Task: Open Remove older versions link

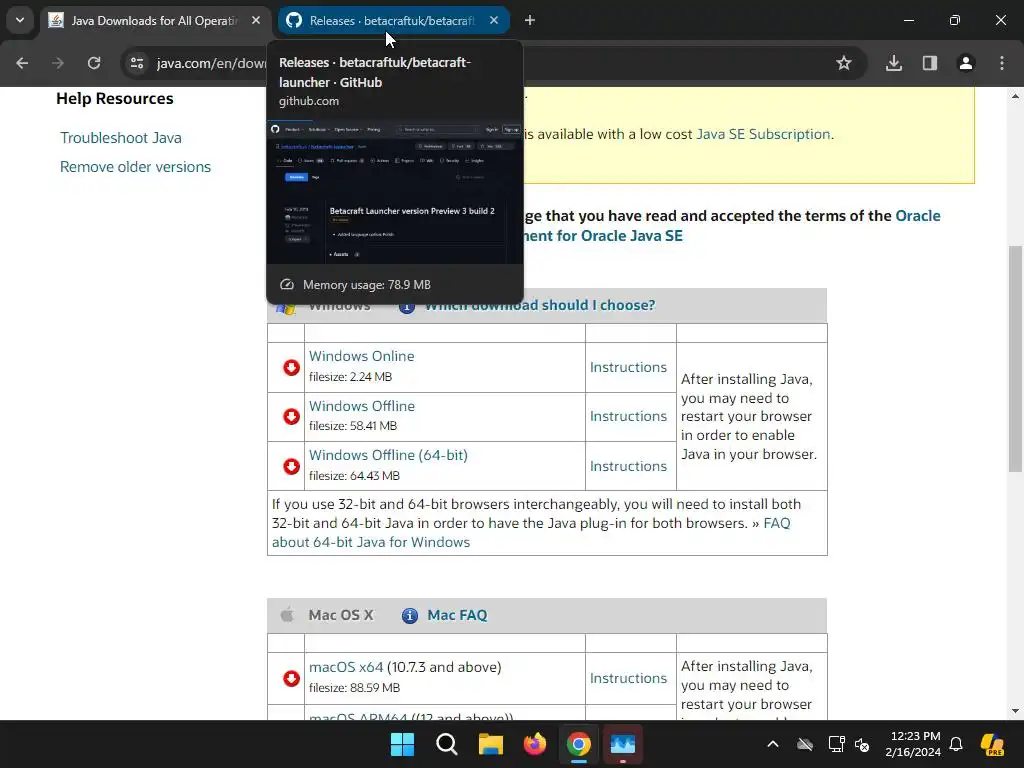Action: coord(135,167)
